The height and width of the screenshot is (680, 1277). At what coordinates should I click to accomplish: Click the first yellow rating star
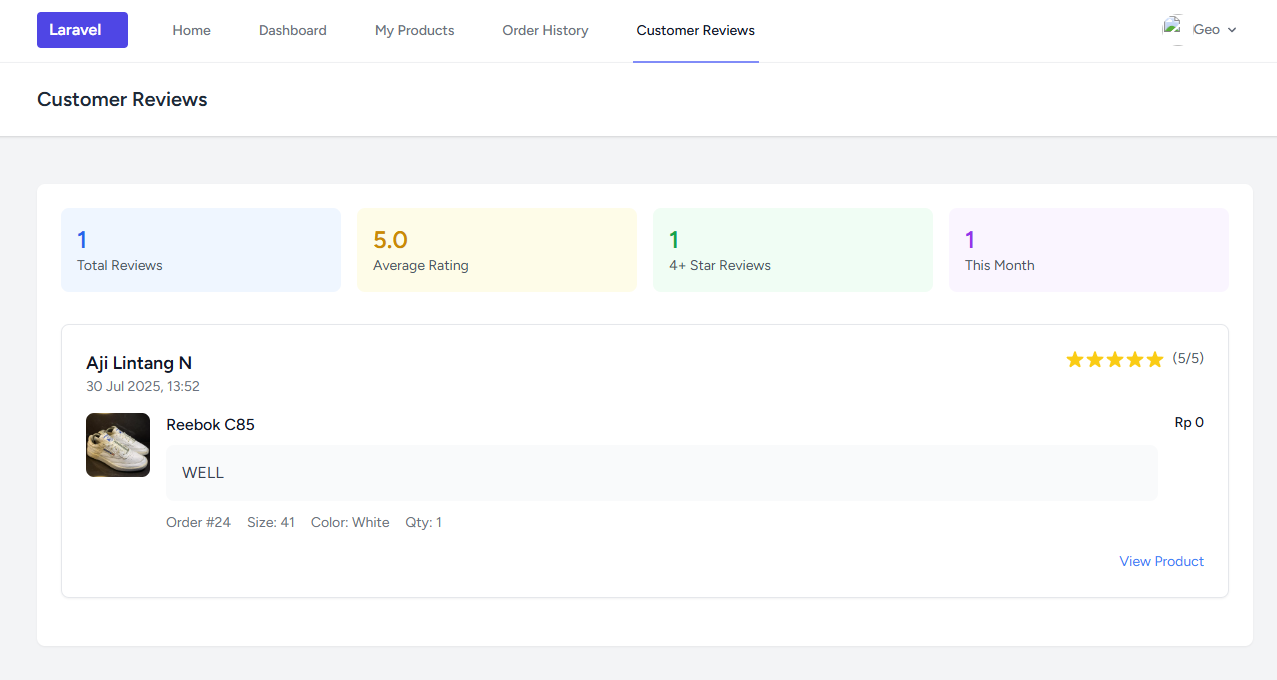pos(1075,359)
